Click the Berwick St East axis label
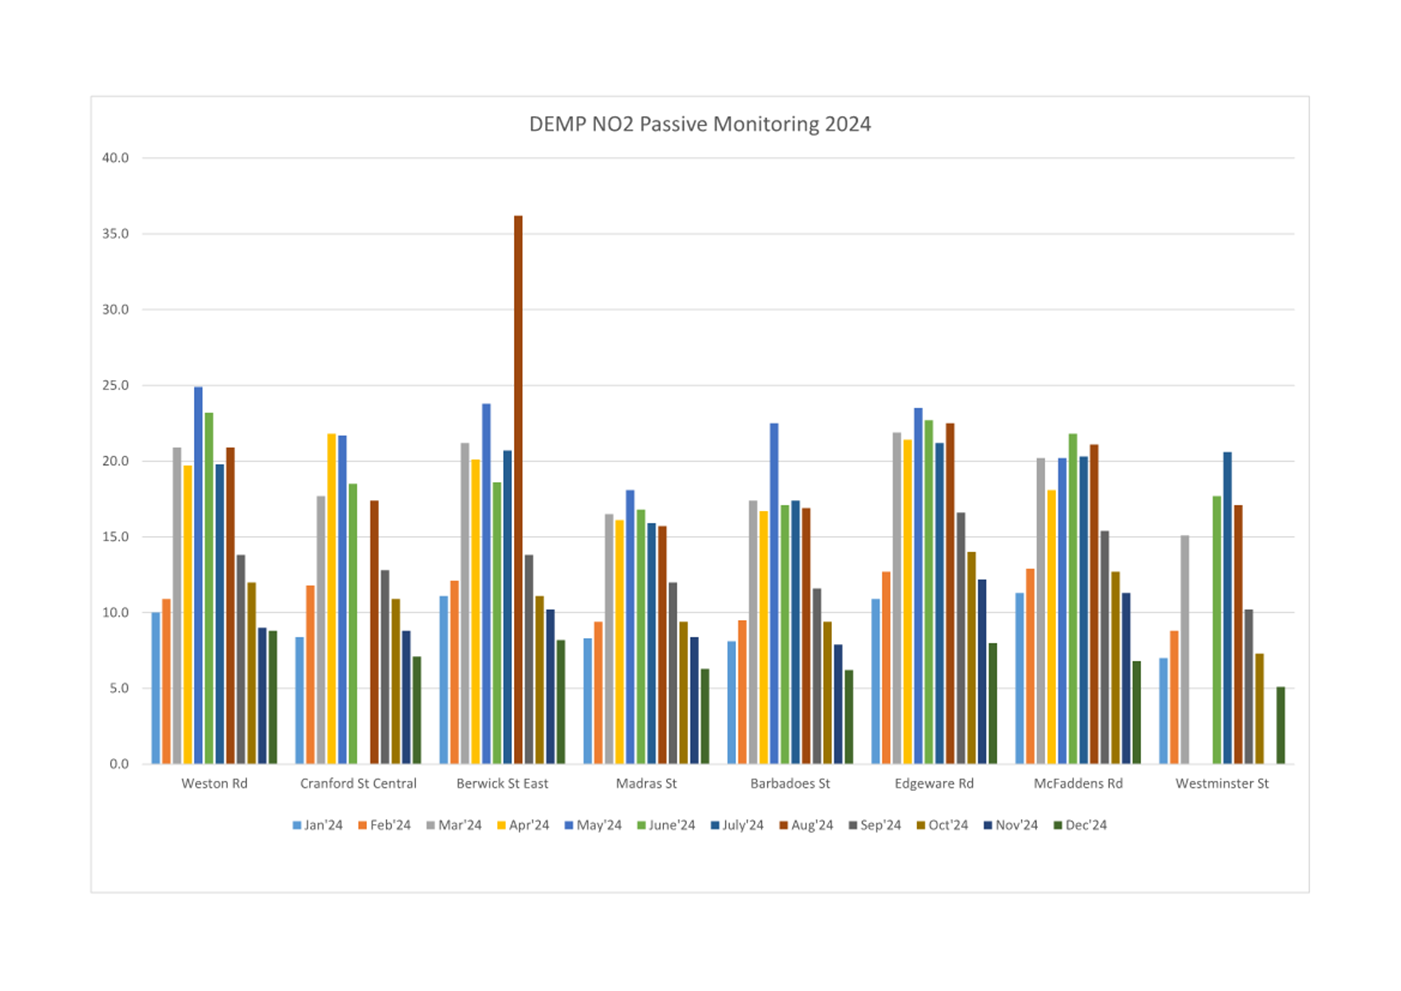This screenshot has width=1401, height=991. (502, 783)
